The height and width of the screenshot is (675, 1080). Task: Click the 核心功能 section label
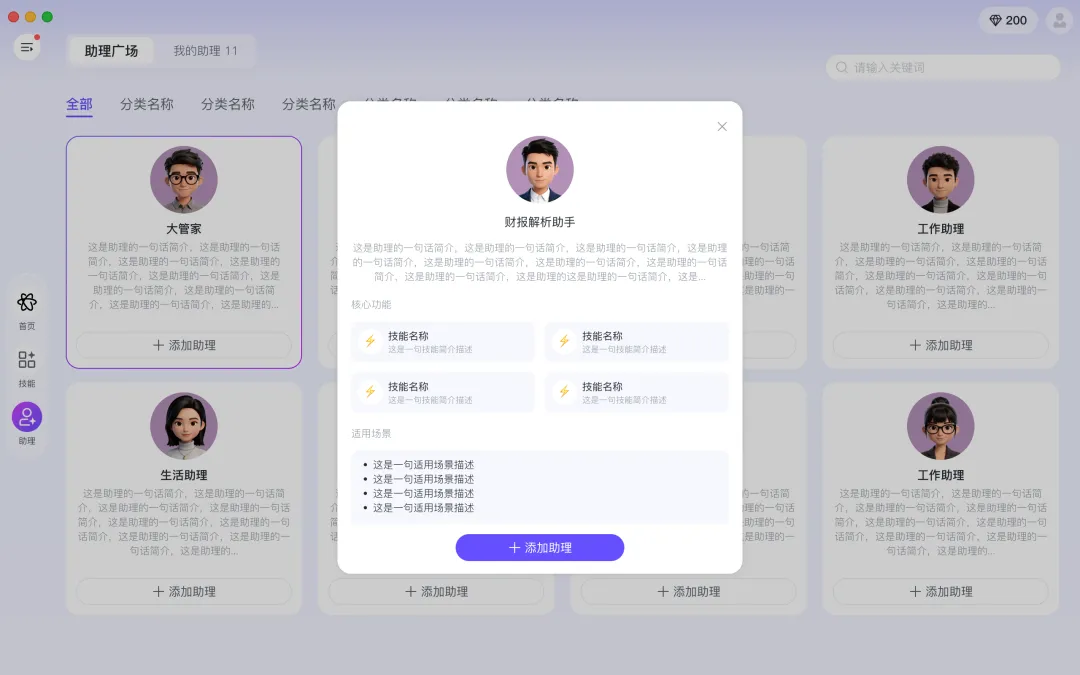pos(371,304)
